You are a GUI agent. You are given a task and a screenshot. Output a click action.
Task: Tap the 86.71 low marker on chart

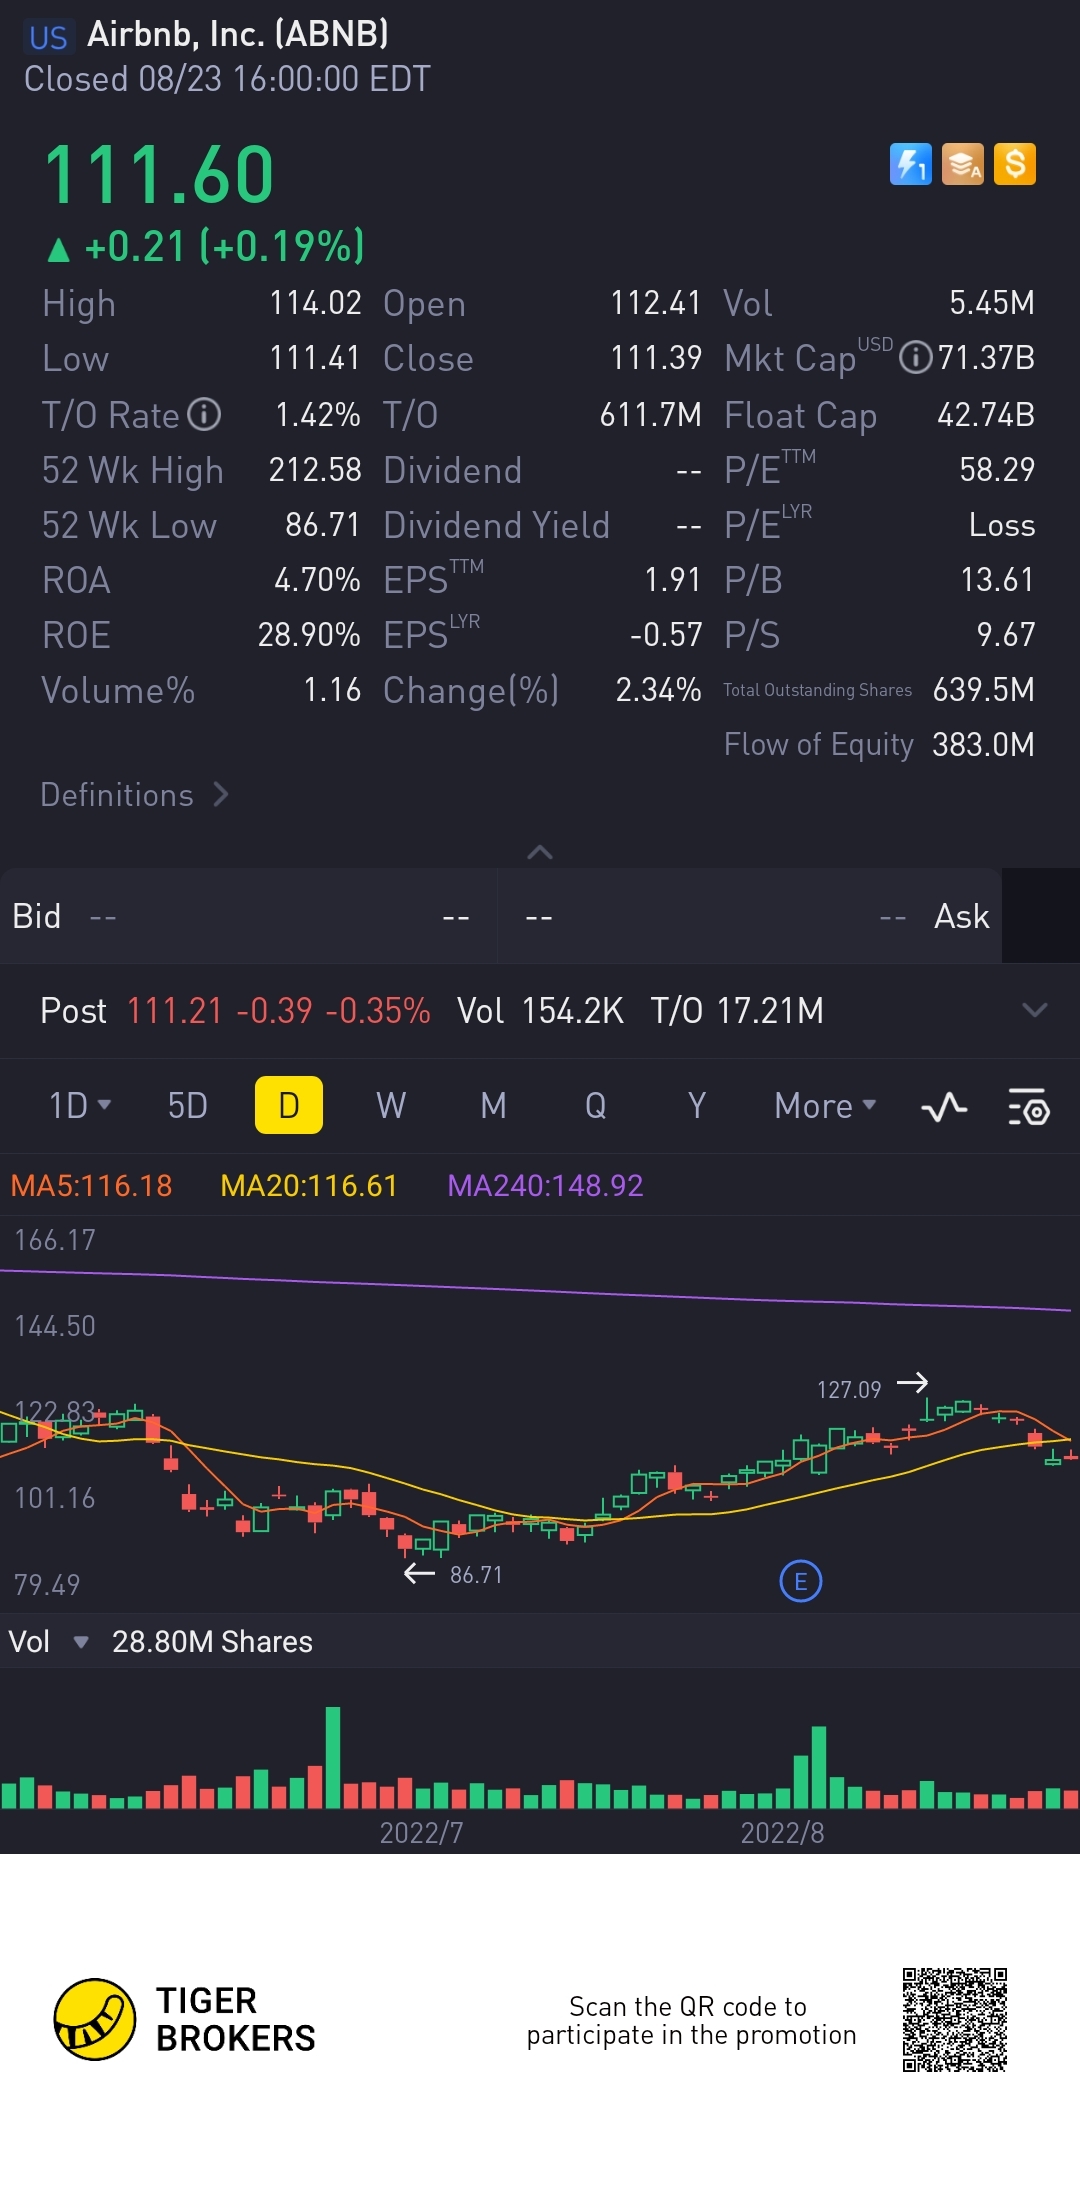pyautogui.click(x=476, y=1575)
